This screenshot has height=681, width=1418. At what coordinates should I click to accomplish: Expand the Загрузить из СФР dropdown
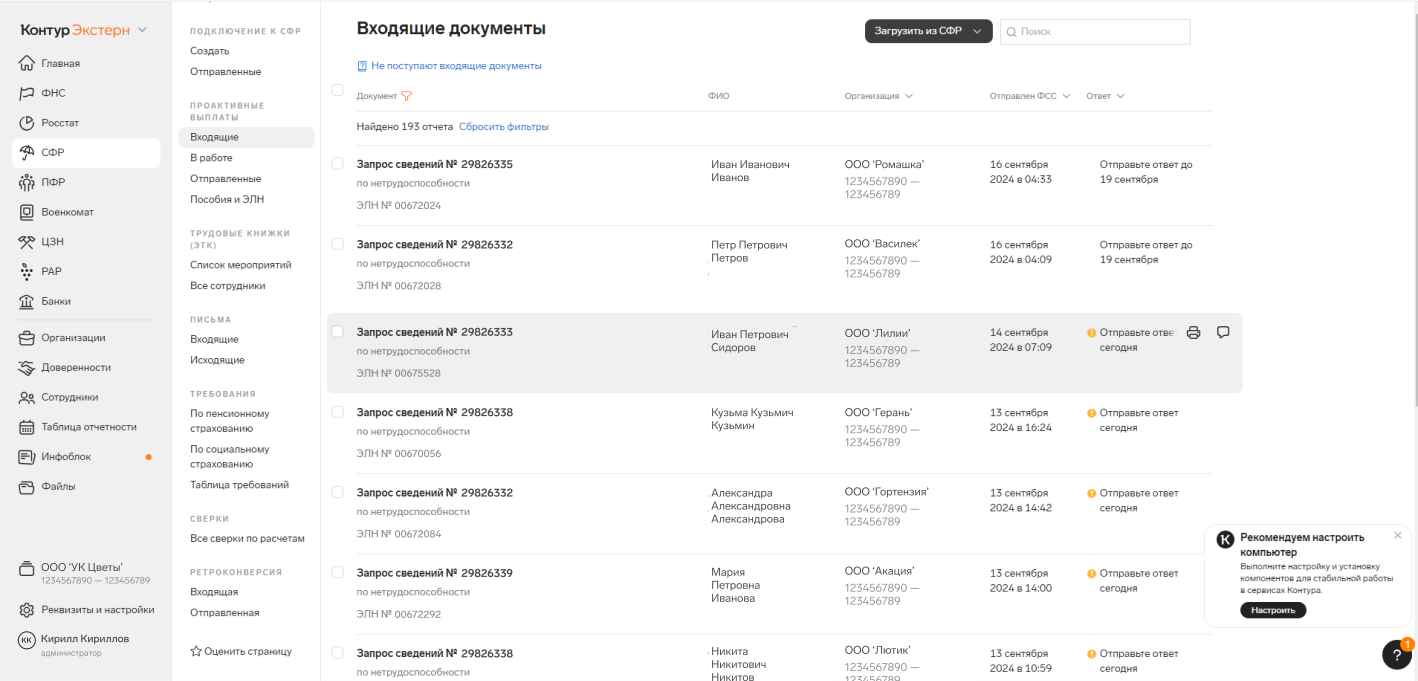pos(927,32)
